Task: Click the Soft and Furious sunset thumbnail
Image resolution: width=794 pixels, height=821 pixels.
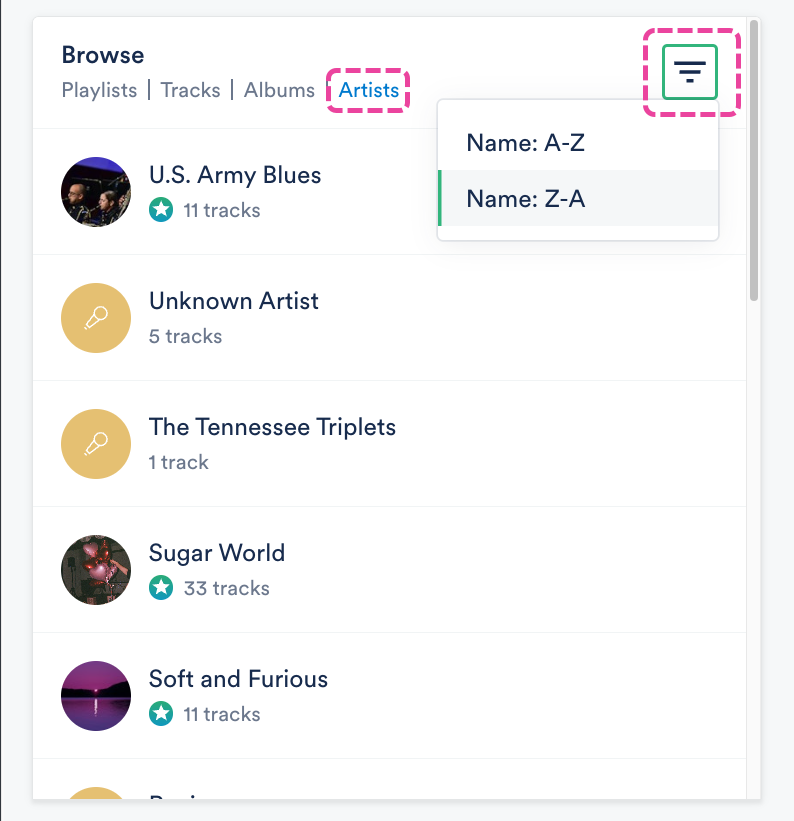Action: pos(96,696)
